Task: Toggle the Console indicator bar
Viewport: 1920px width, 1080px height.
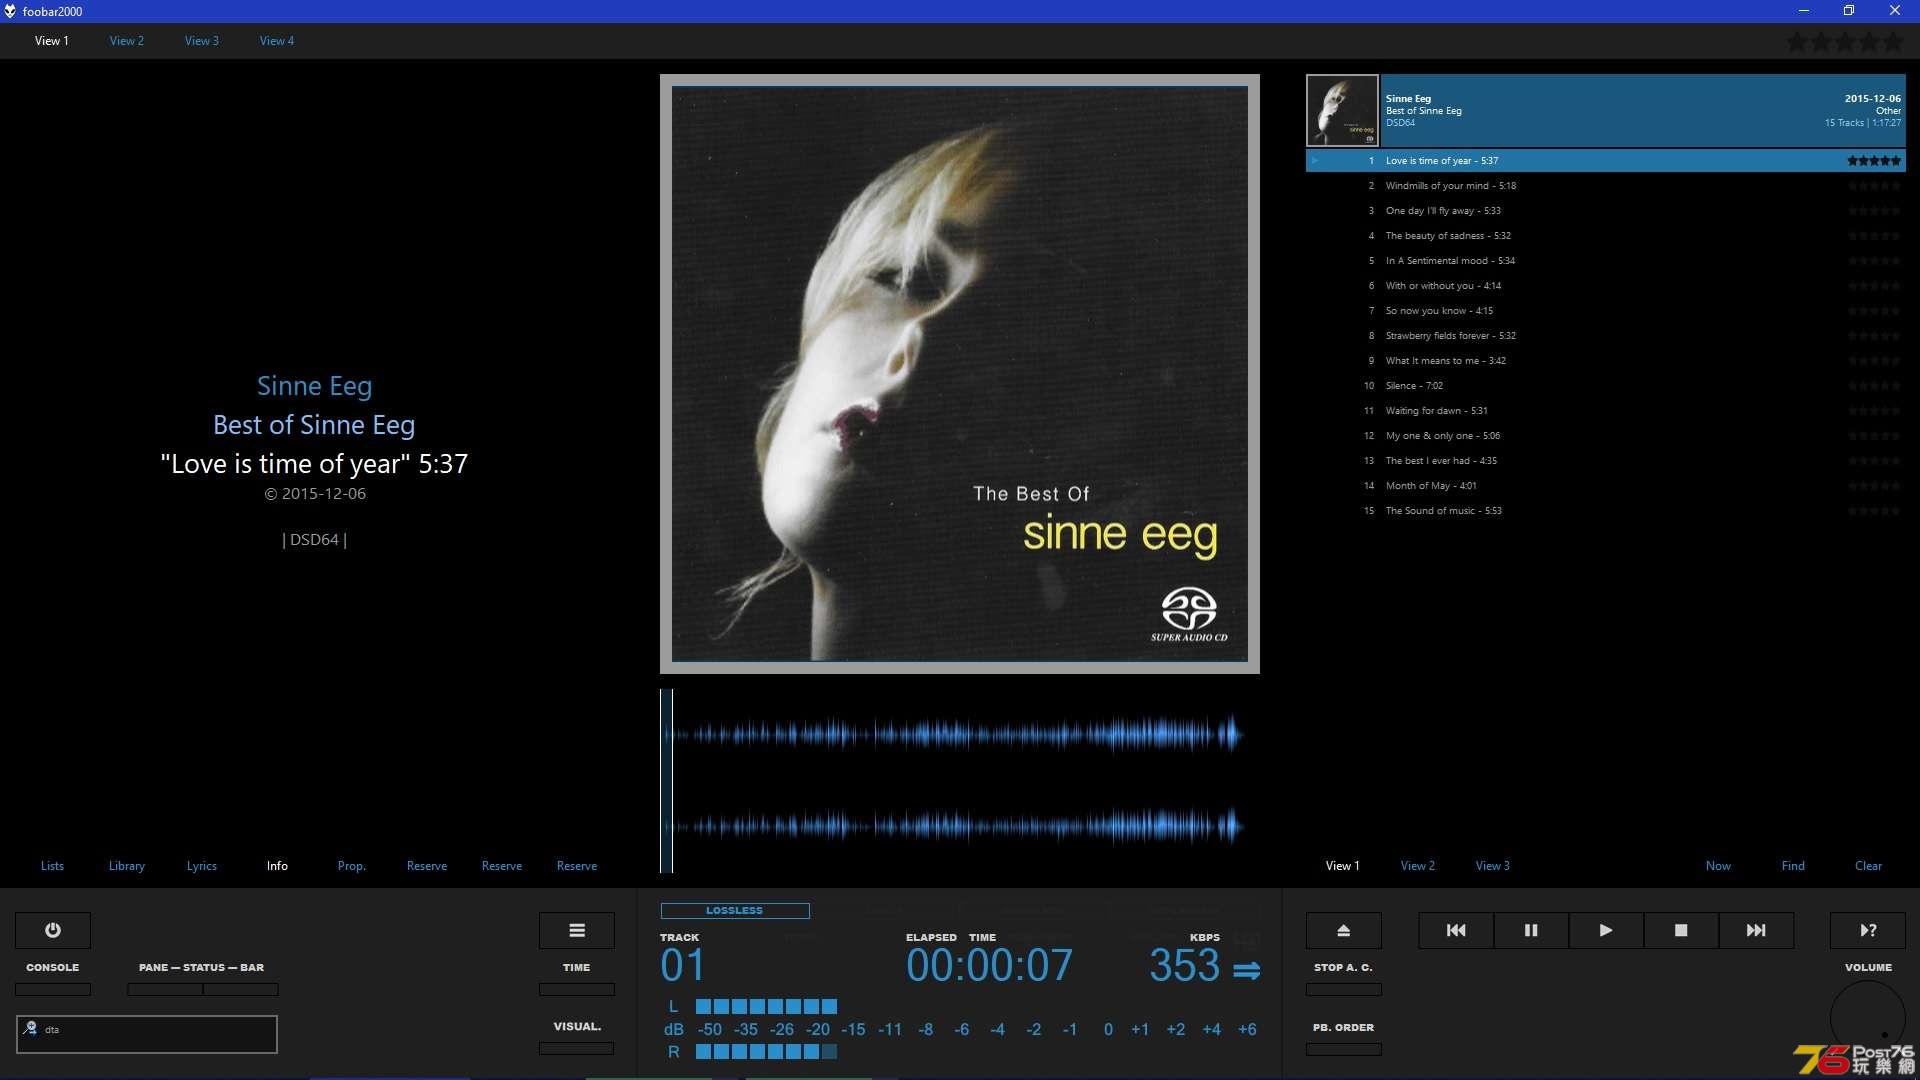Action: [53, 989]
